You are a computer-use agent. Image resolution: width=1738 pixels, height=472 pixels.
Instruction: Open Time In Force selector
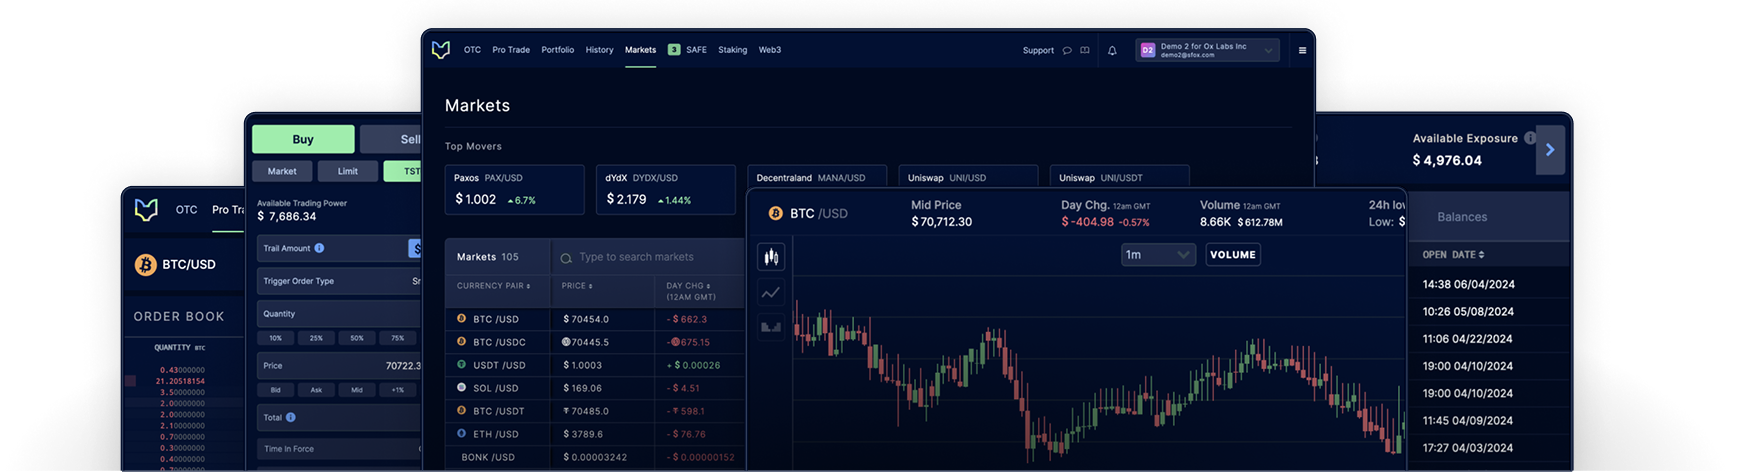tap(339, 449)
